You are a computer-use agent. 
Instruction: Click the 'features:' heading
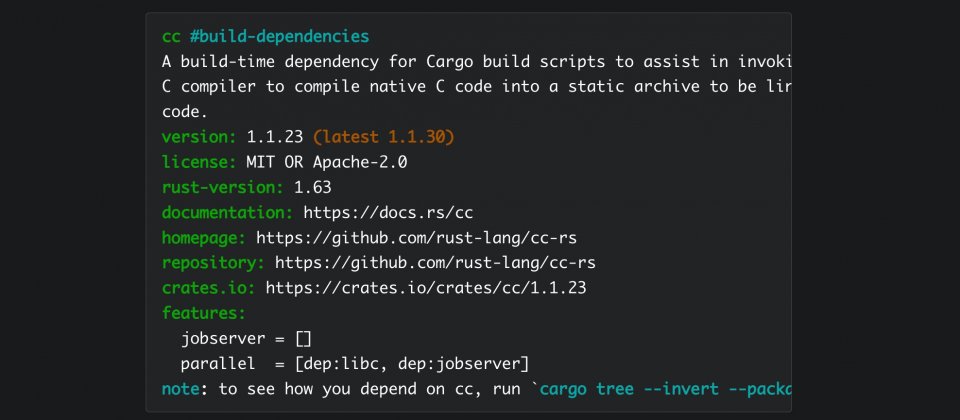tap(204, 313)
